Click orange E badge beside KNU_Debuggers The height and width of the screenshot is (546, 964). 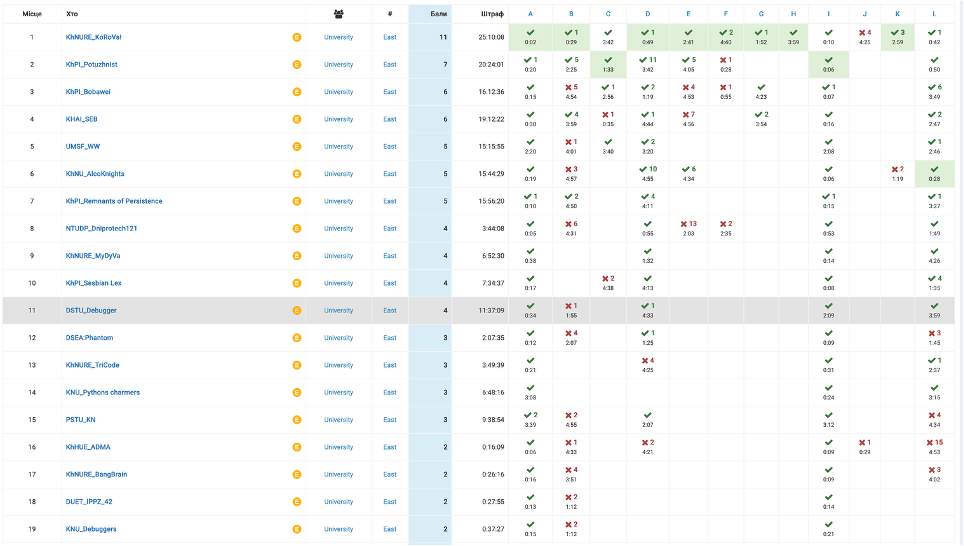[297, 529]
